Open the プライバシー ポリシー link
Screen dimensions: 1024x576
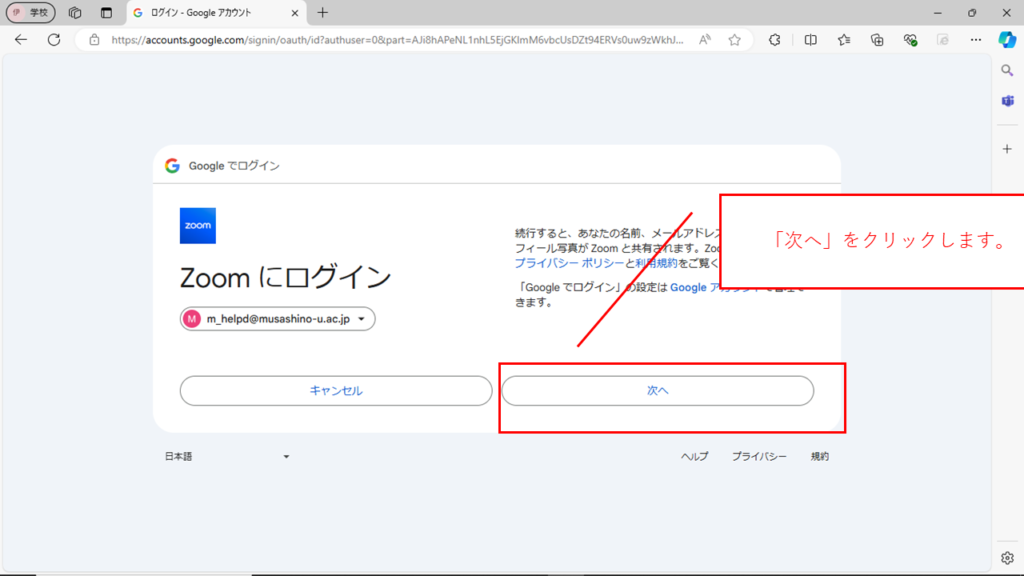[x=569, y=263]
